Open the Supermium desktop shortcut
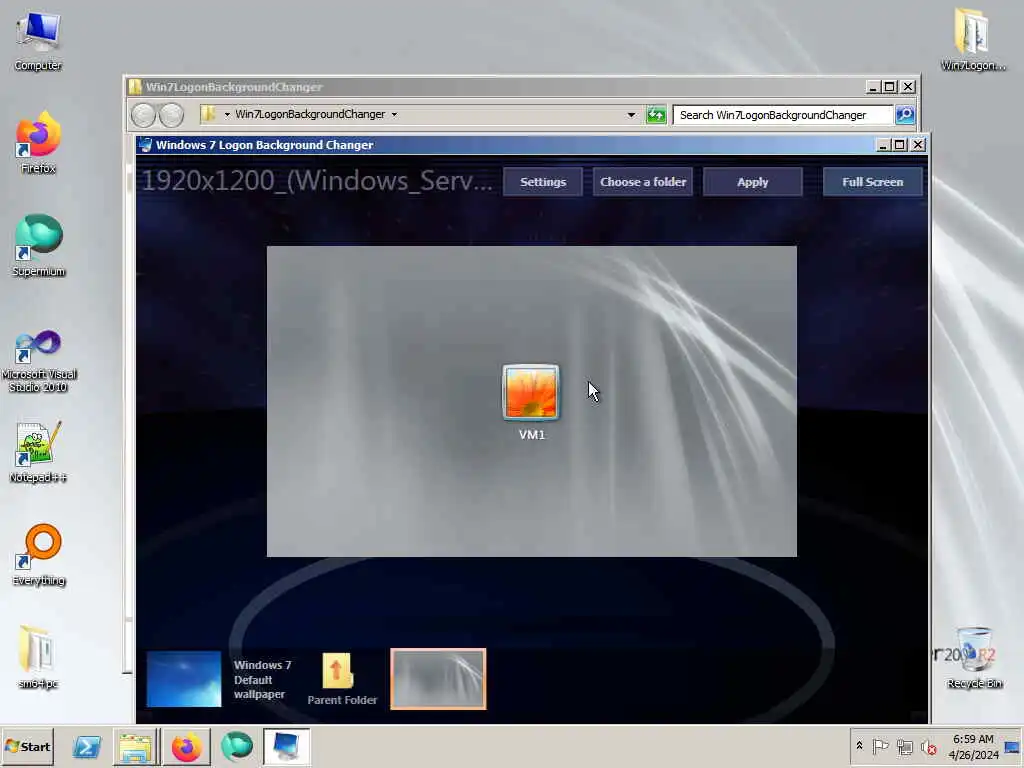The height and width of the screenshot is (768, 1024). [38, 245]
